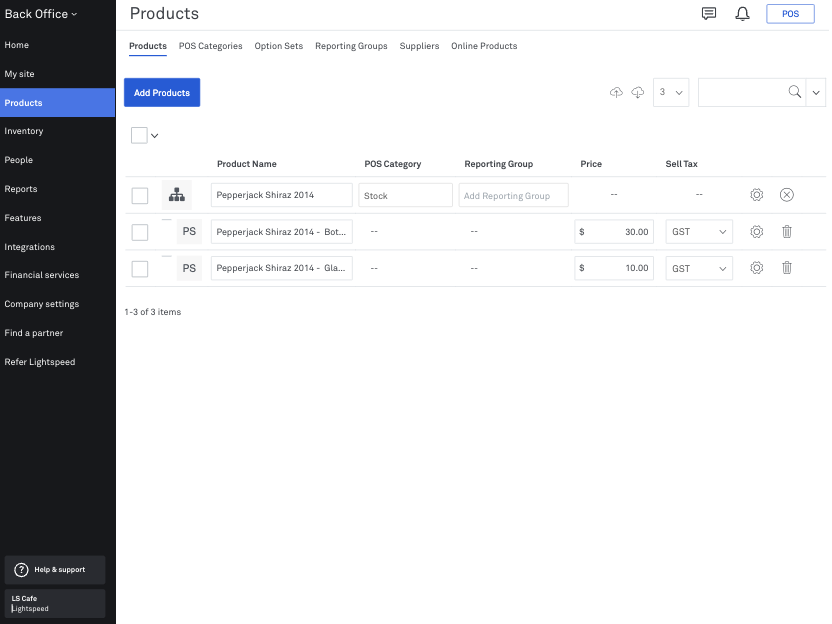Click the PS thumbnail of the Glass variant

pyautogui.click(x=189, y=268)
